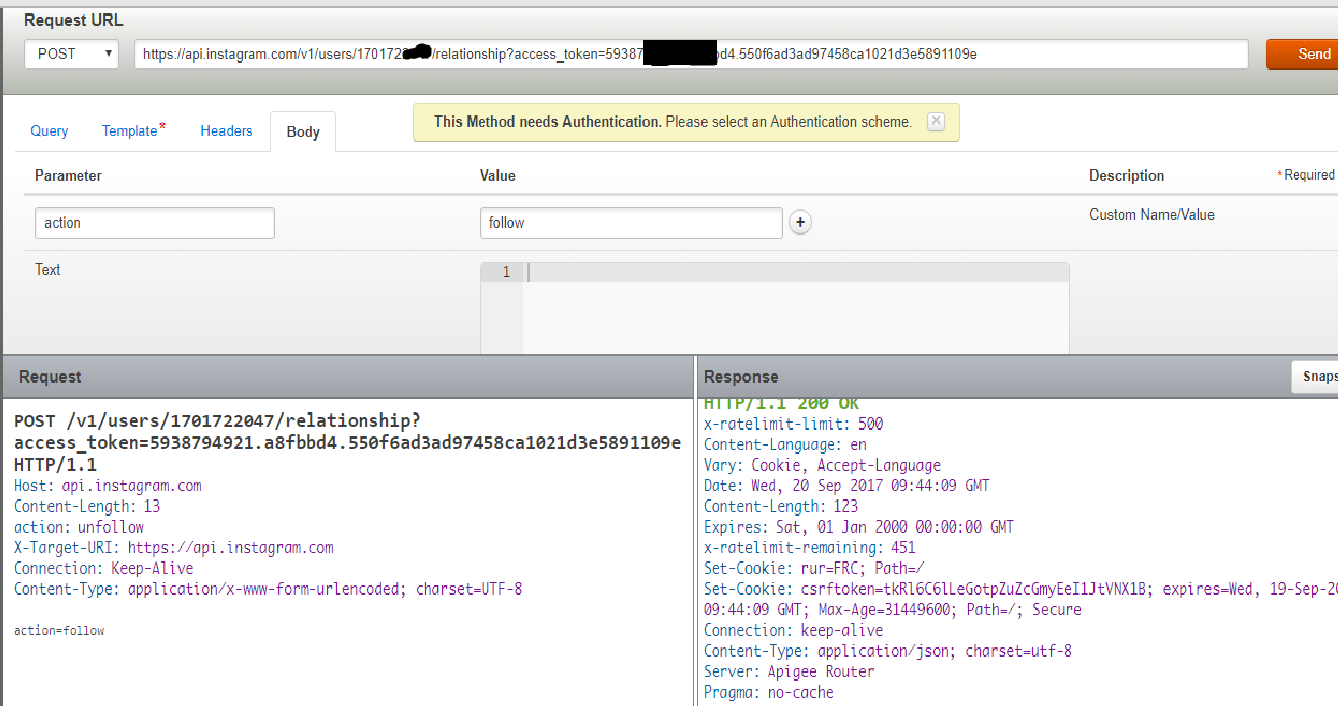This screenshot has height=706, width=1338.
Task: Click 'Please select an Authentication scheme' message
Action: tap(788, 122)
